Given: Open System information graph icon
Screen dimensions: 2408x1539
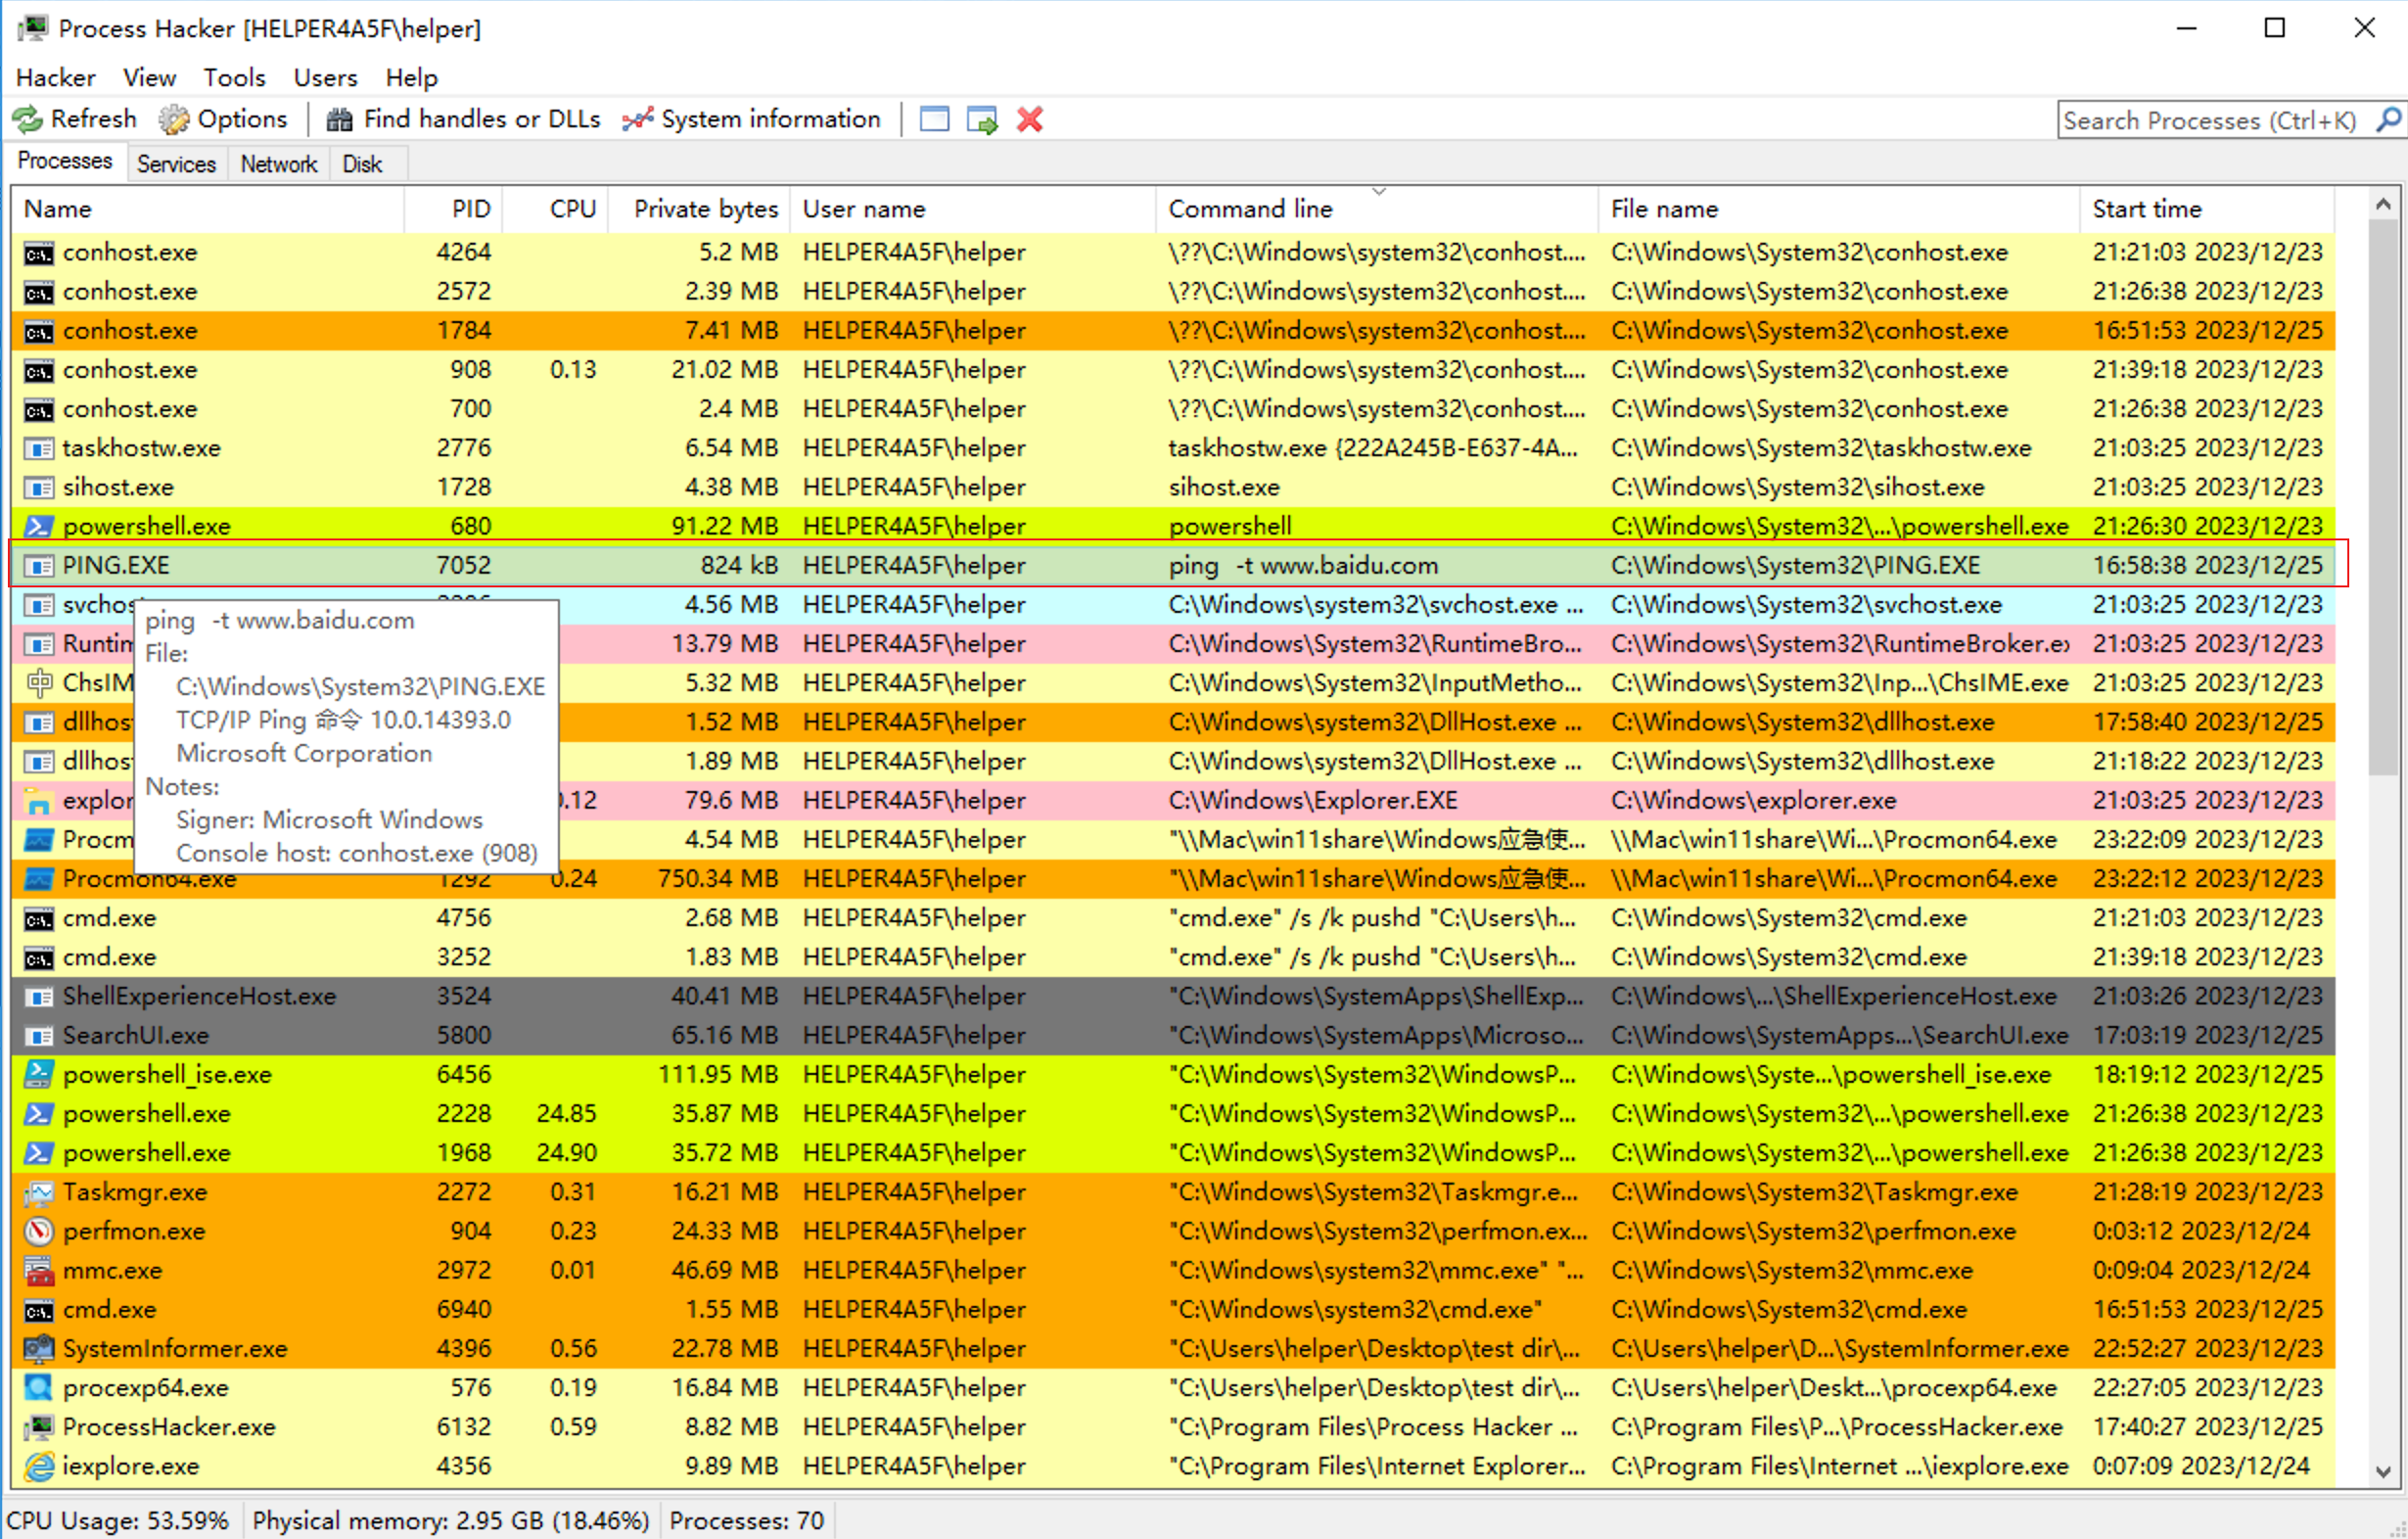Looking at the screenshot, I should pyautogui.click(x=637, y=120).
